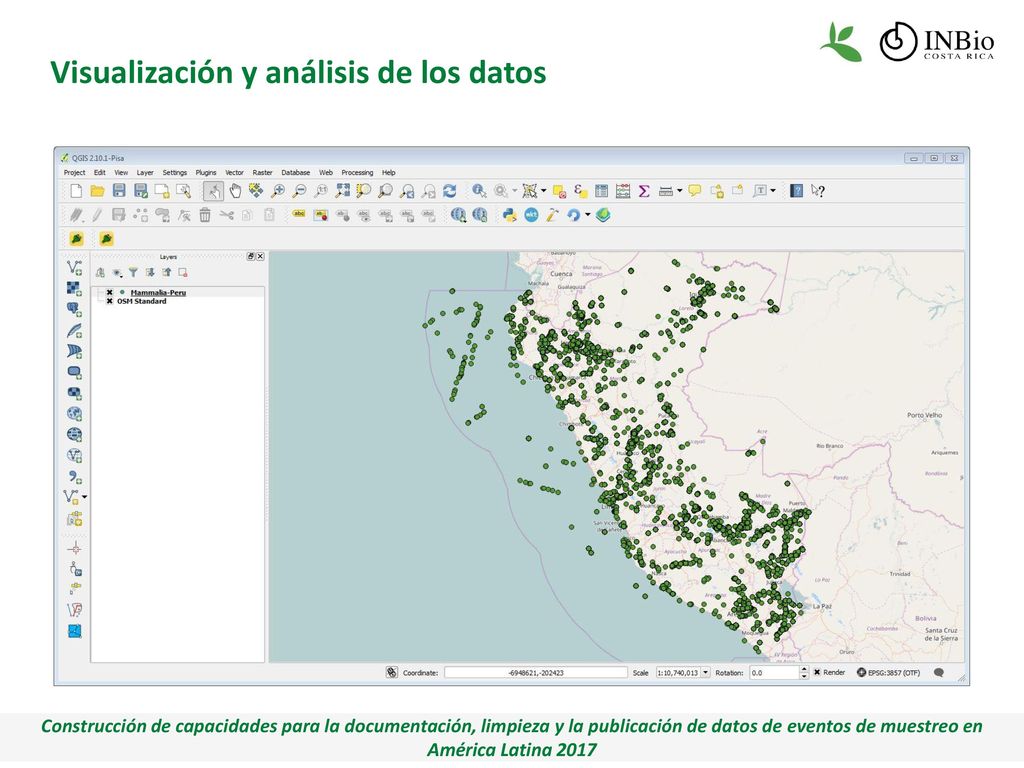Click the Rotation value field
Image resolution: width=1024 pixels, height=768 pixels.
click(x=773, y=672)
